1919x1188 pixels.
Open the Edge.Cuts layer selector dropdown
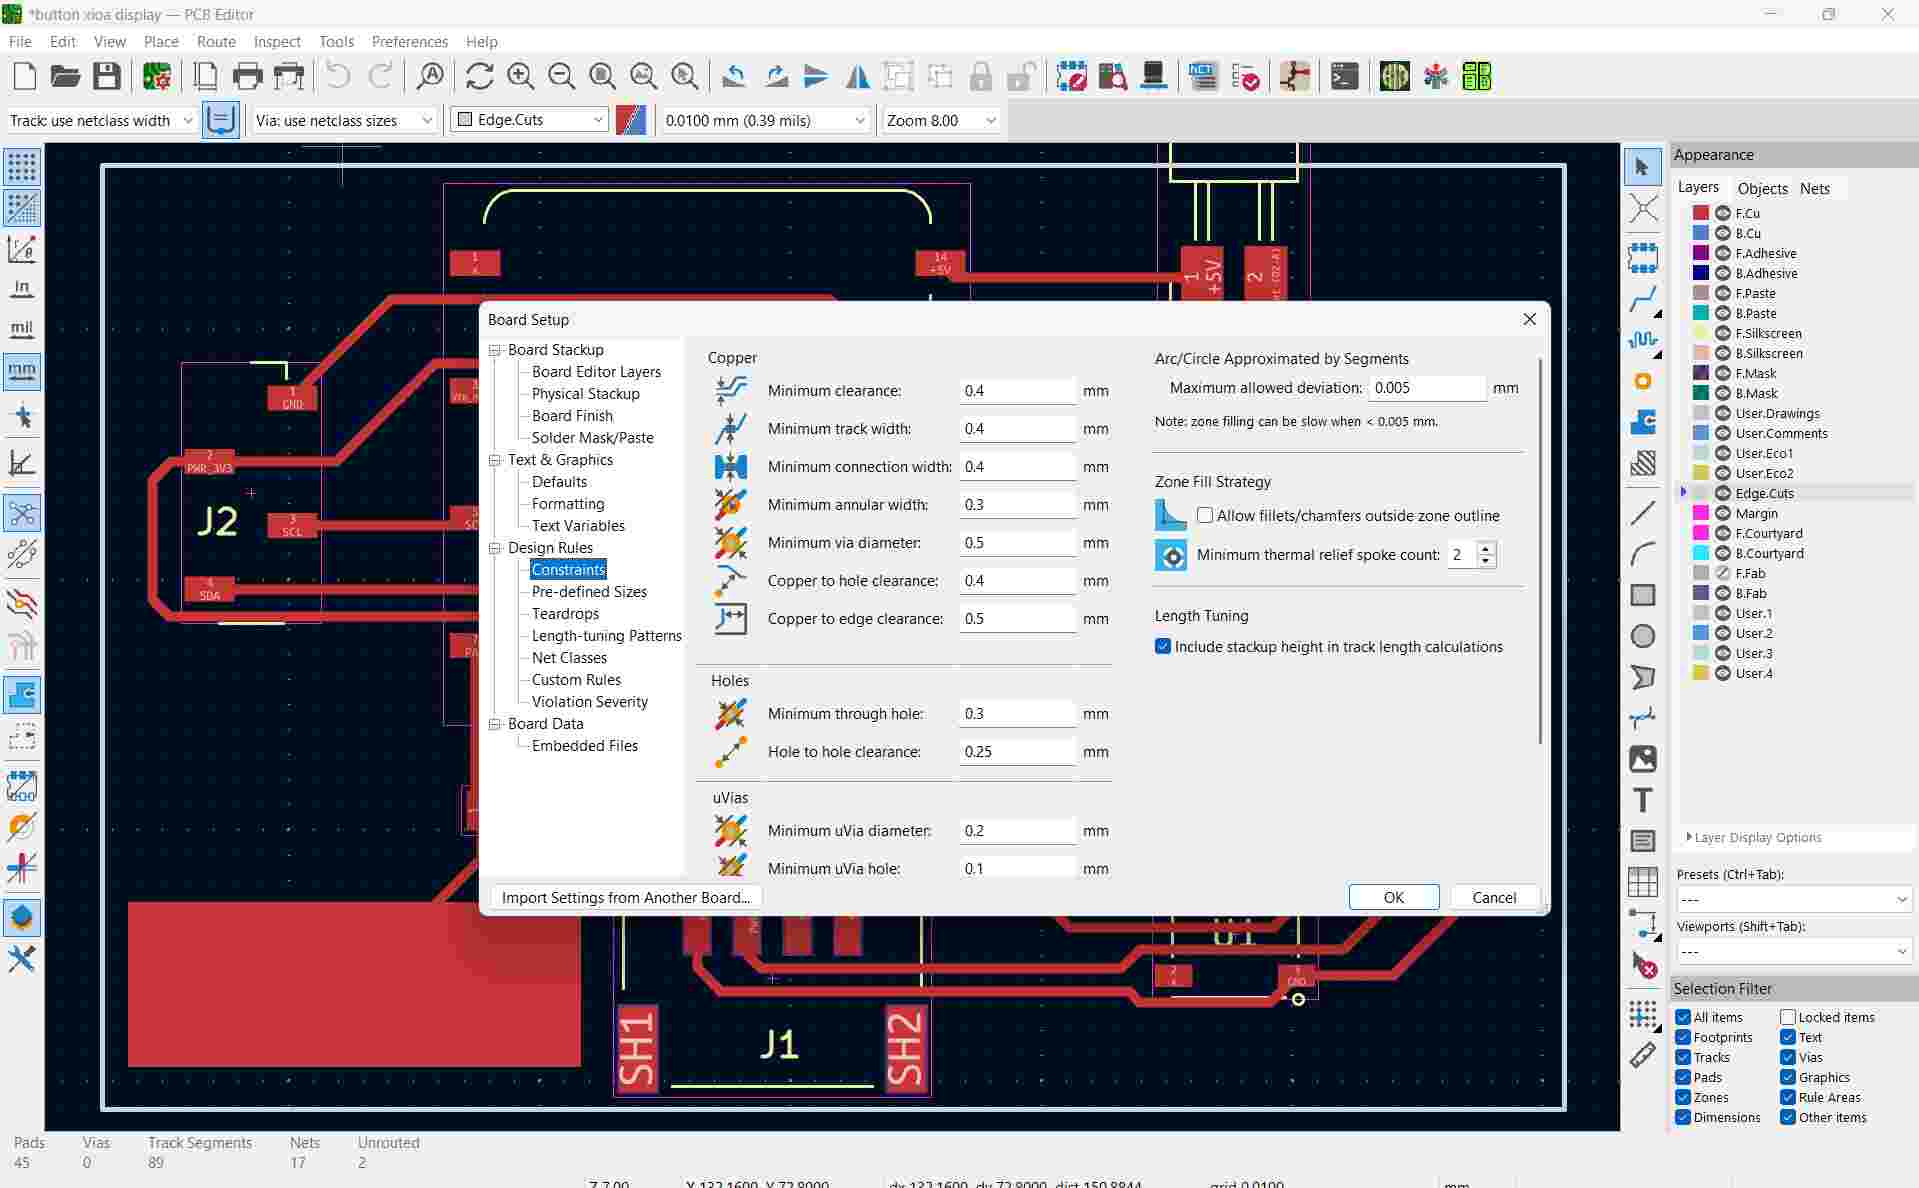point(530,120)
